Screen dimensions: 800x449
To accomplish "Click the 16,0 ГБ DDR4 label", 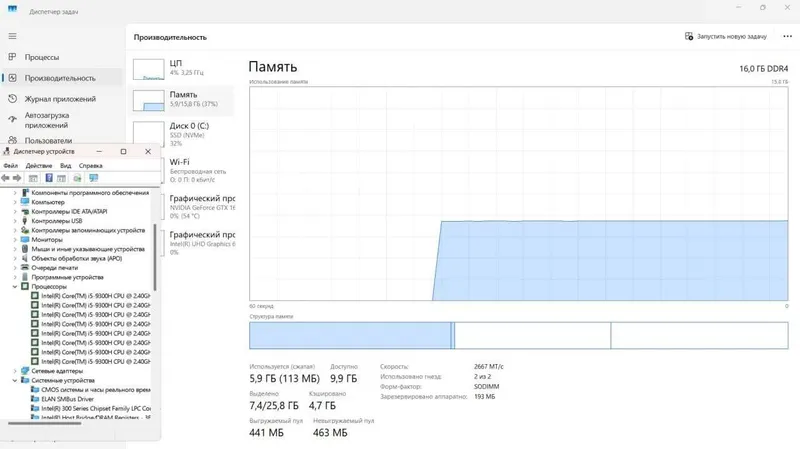I will coord(763,68).
